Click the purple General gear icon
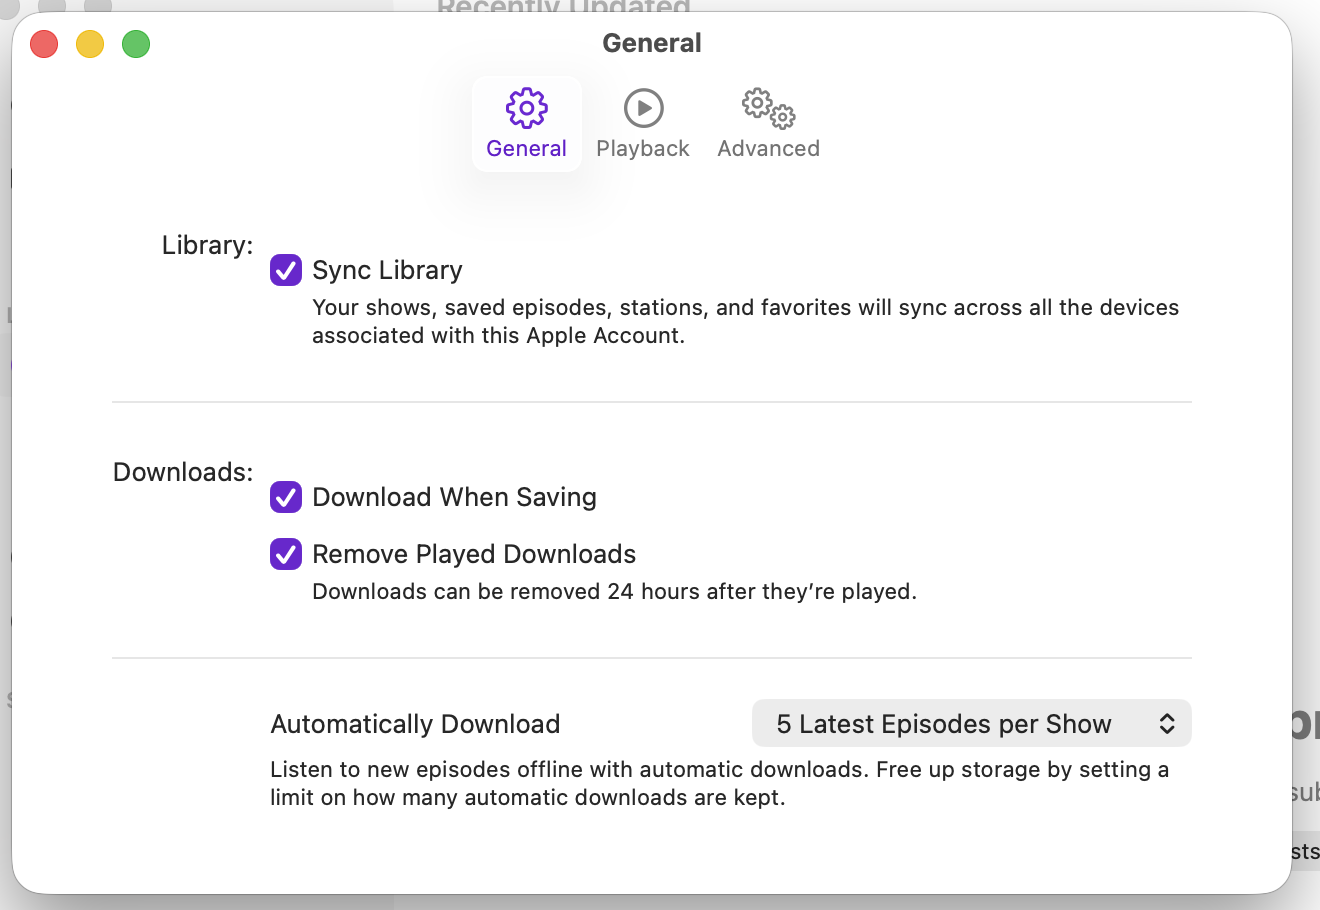 [x=527, y=108]
